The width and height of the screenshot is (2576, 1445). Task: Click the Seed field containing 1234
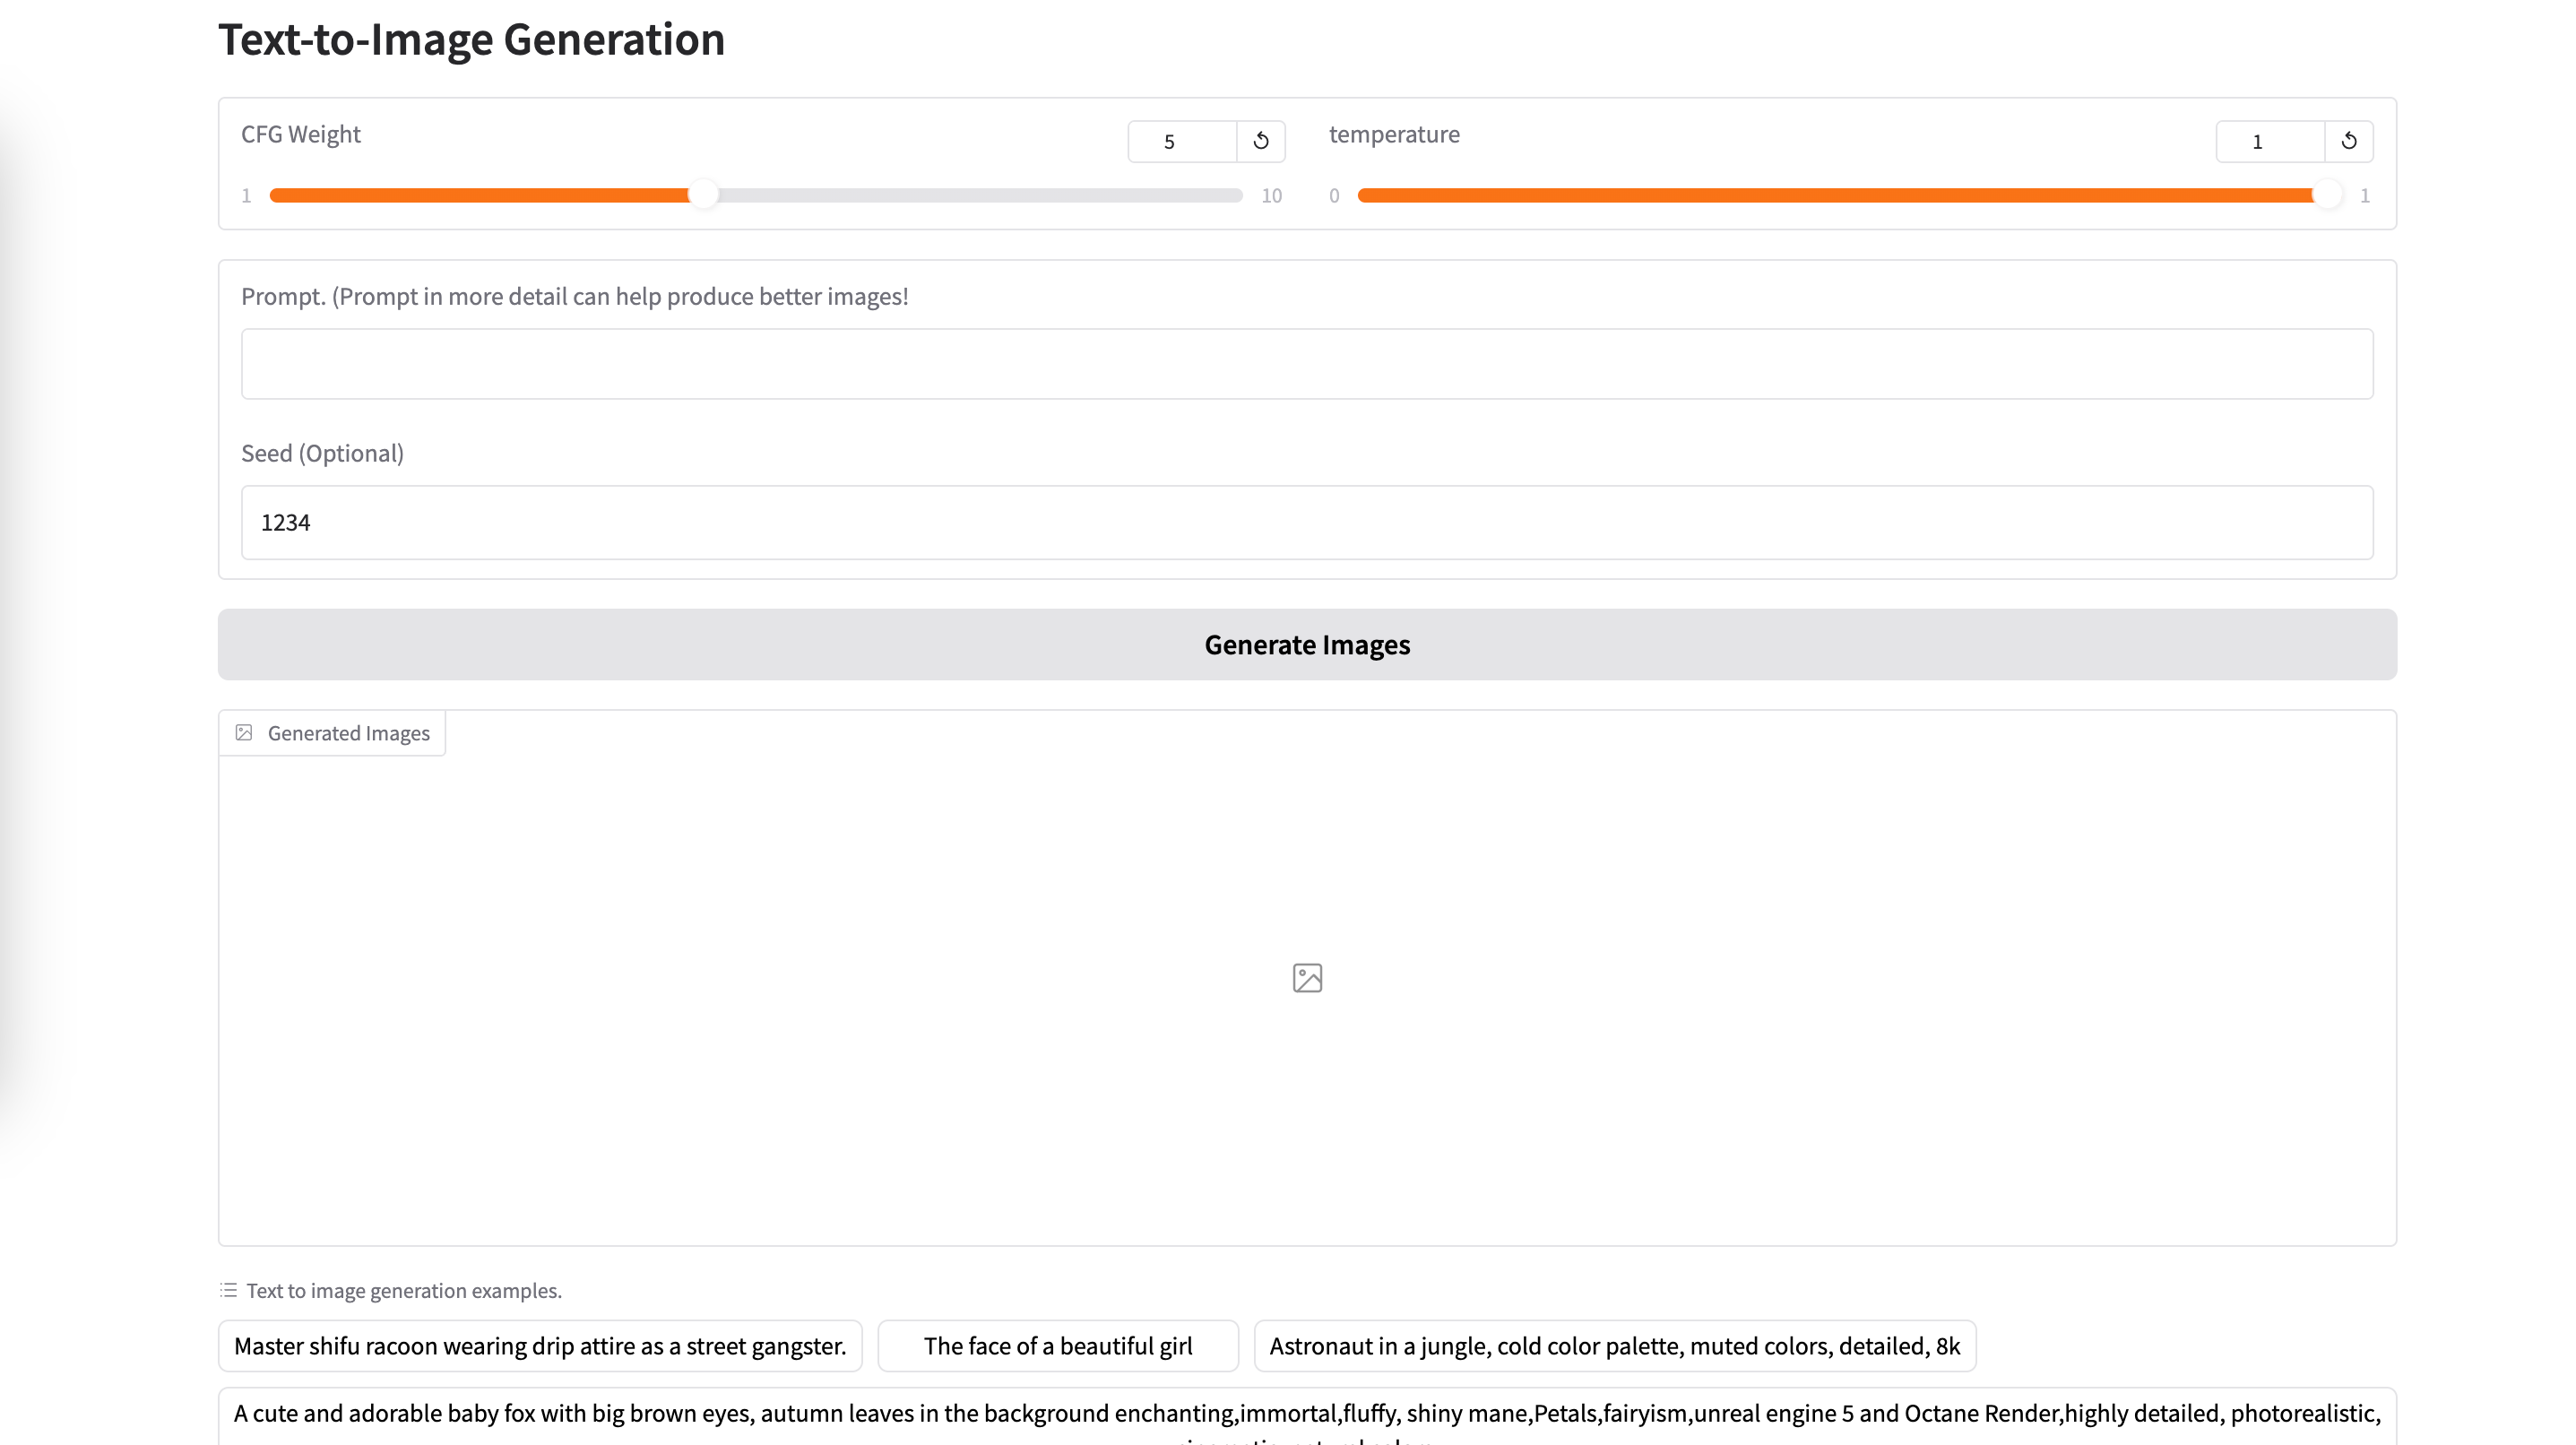pos(1307,522)
